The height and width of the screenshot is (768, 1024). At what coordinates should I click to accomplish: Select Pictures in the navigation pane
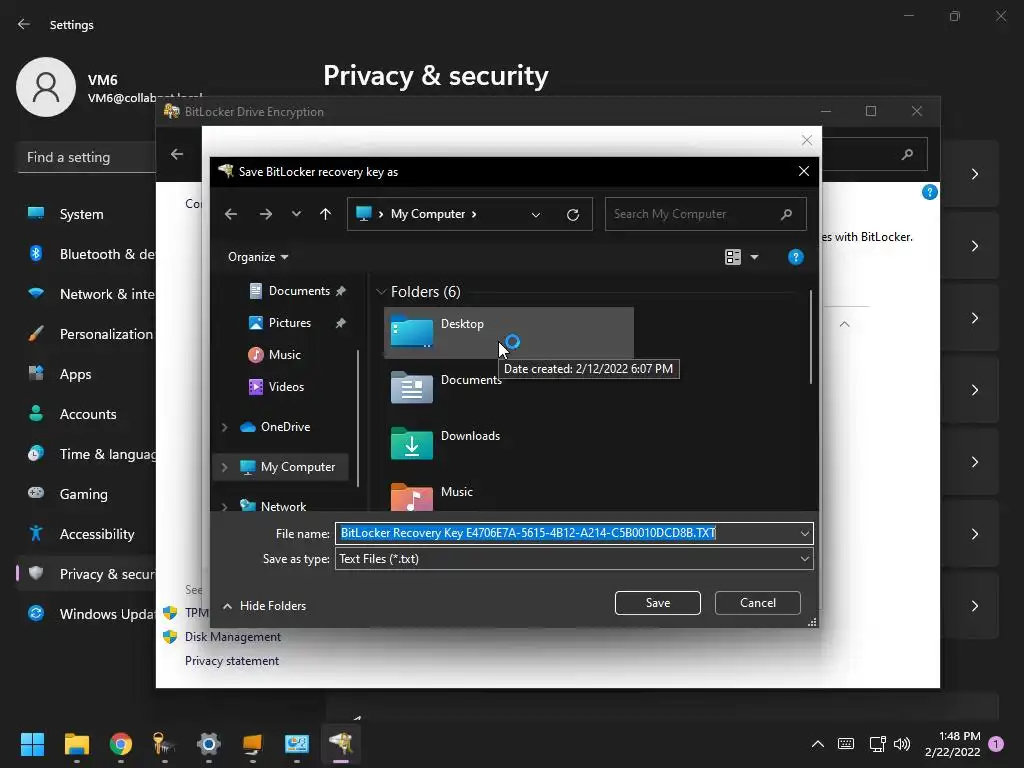[x=288, y=323]
